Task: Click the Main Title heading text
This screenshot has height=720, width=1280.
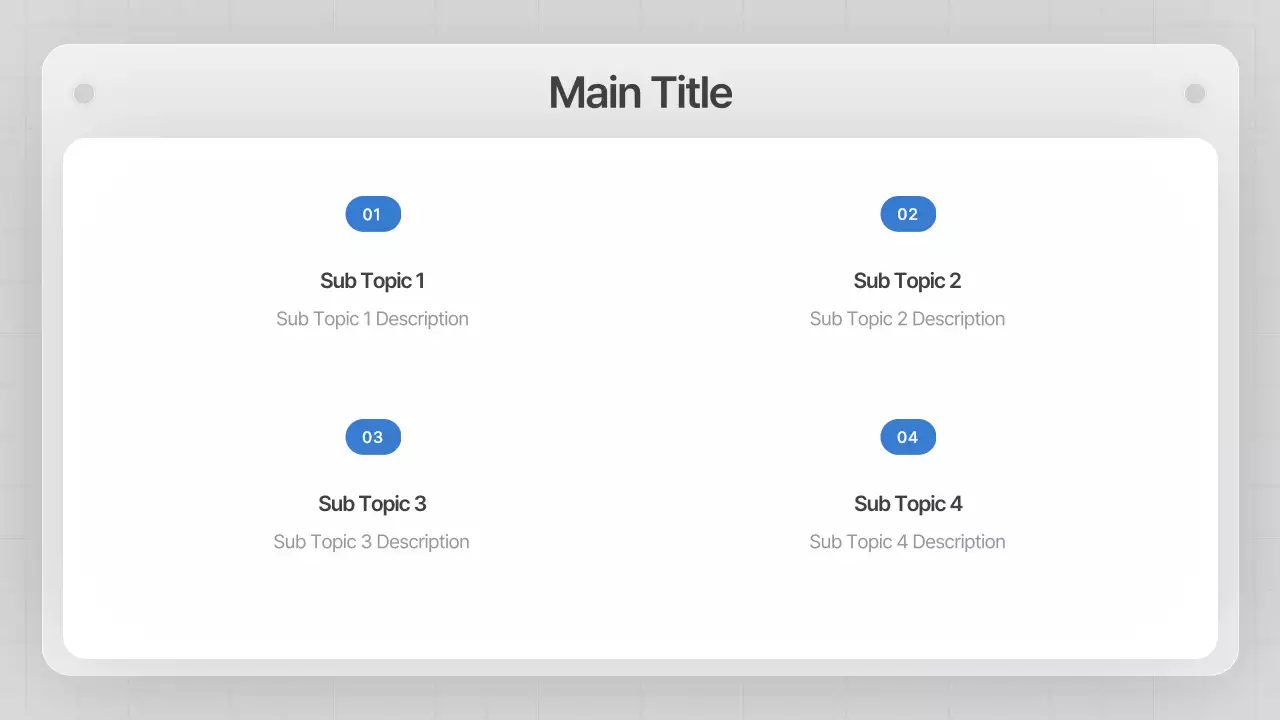Action: click(640, 92)
